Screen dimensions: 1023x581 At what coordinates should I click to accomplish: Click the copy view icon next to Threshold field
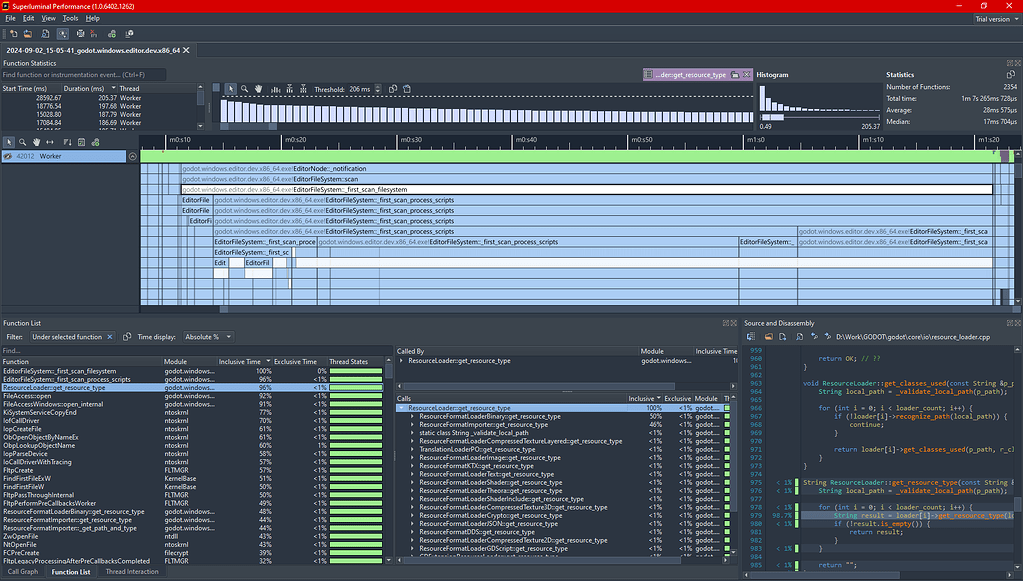pos(393,89)
